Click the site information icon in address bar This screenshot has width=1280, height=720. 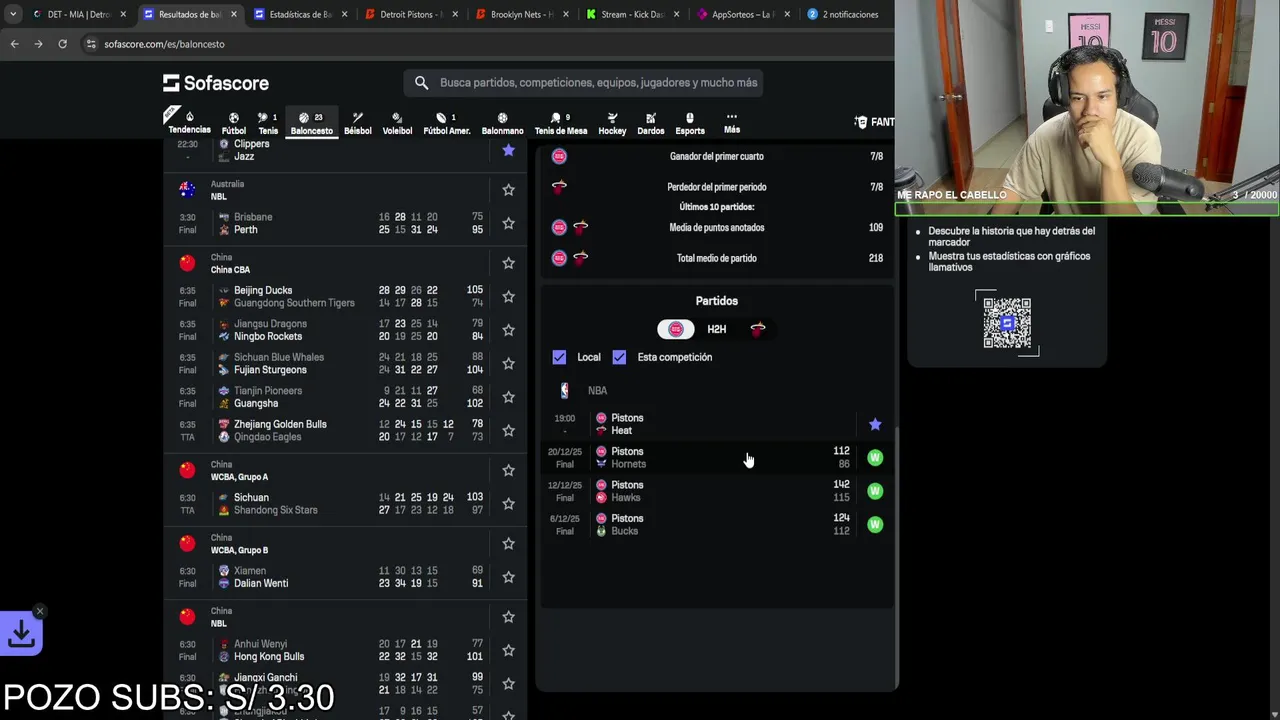[91, 44]
